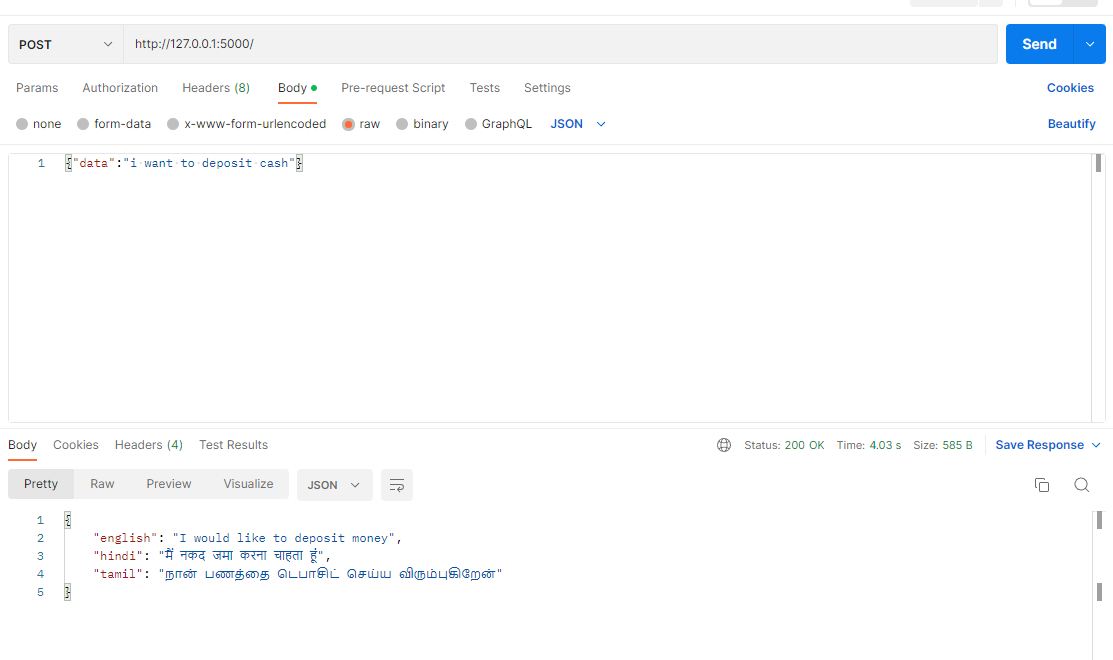Open the POST request method dropdown
The image size is (1113, 660).
click(65, 44)
